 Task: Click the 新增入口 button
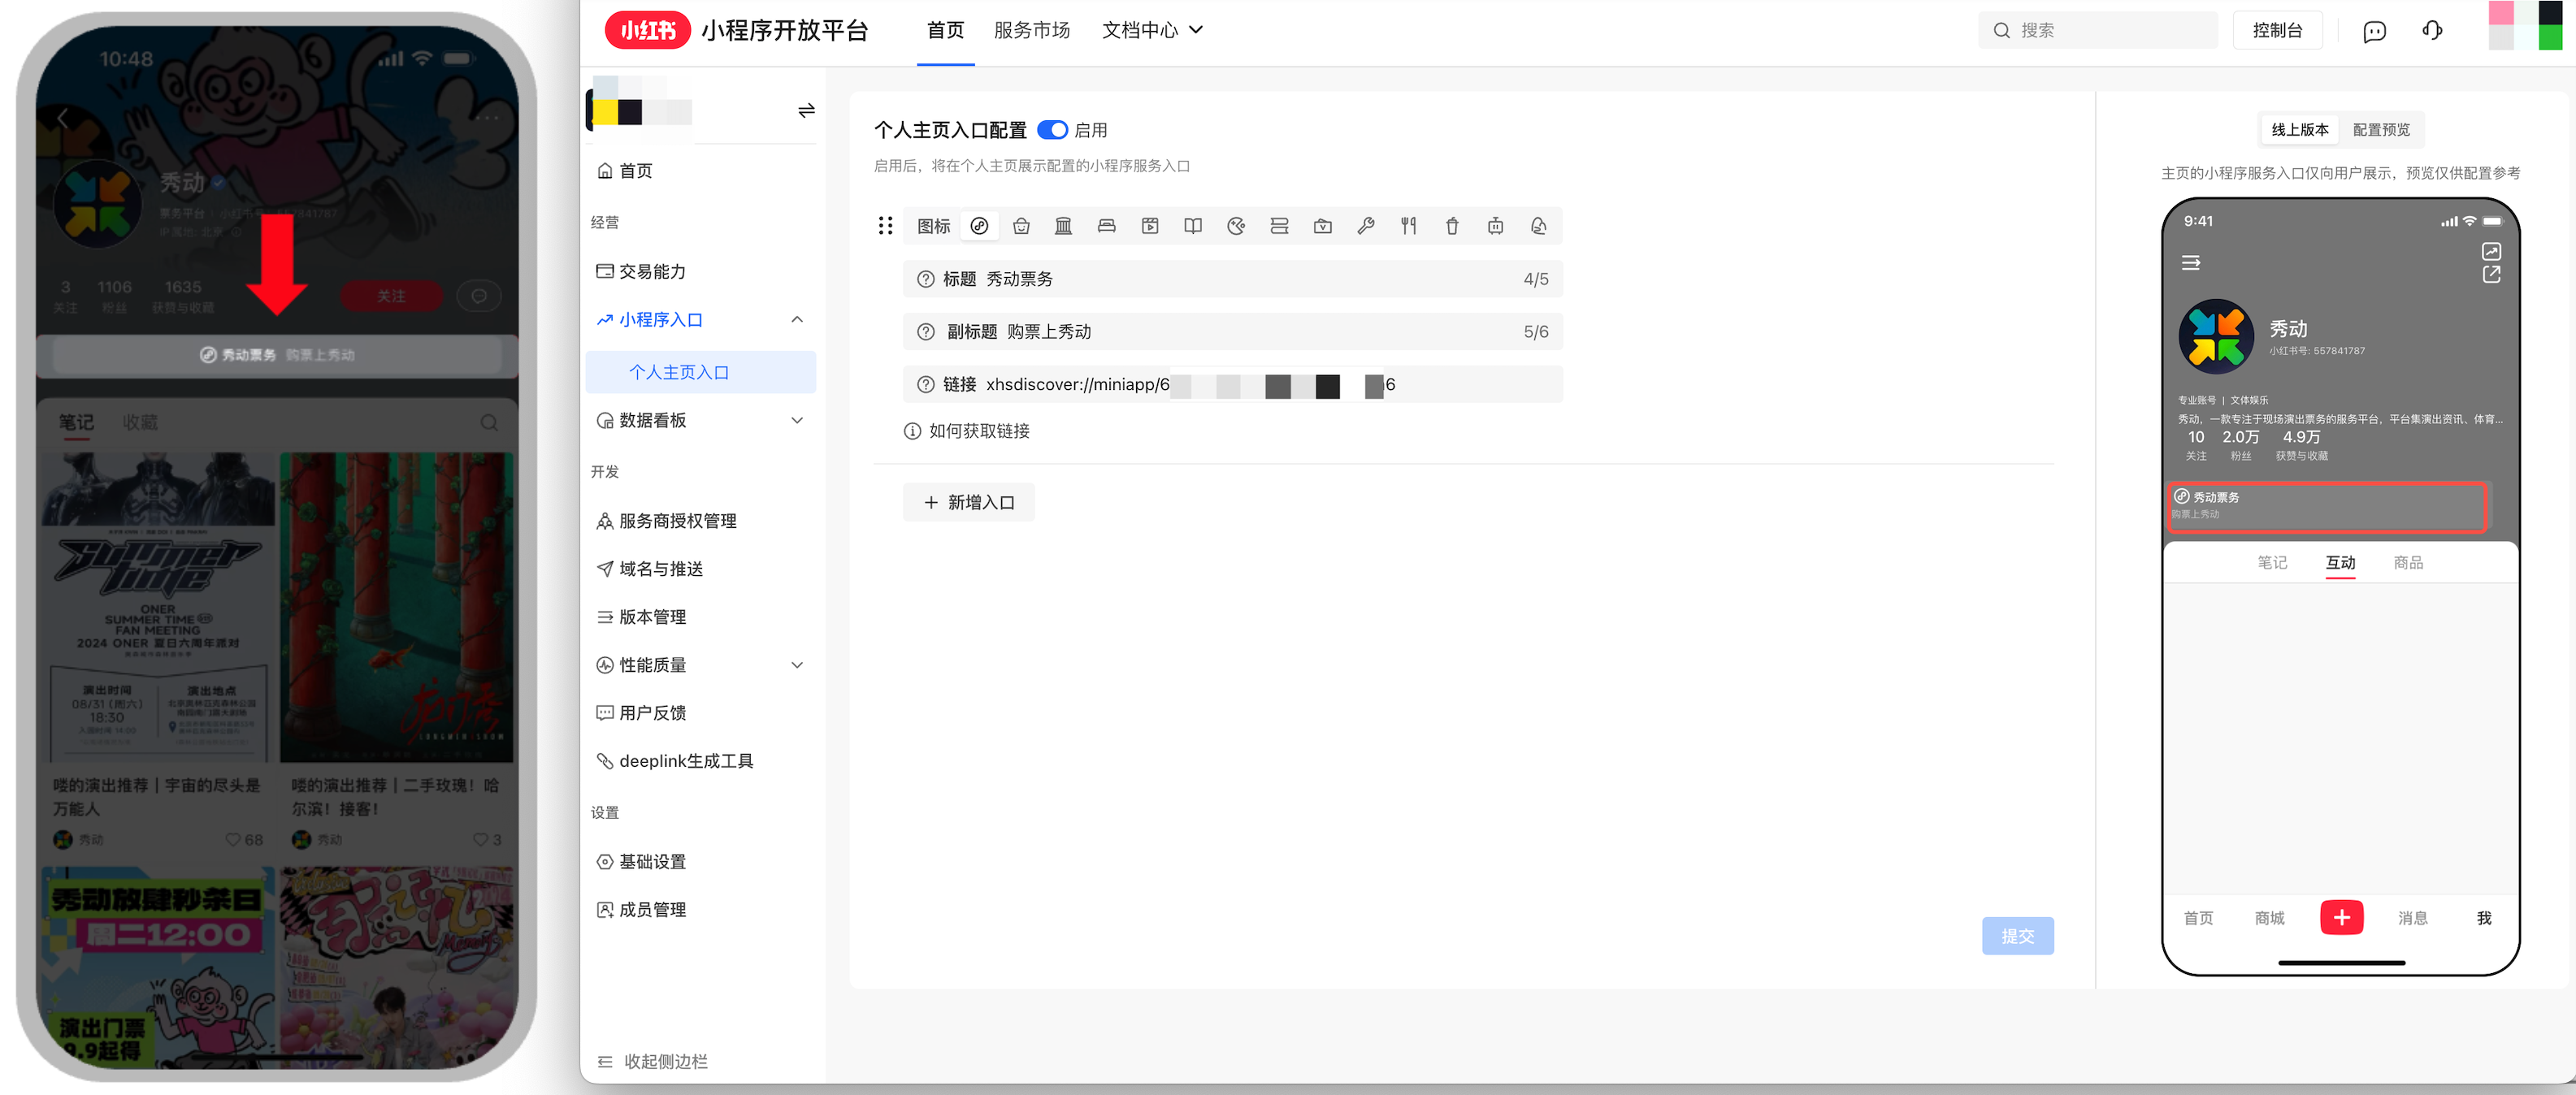[x=968, y=502]
